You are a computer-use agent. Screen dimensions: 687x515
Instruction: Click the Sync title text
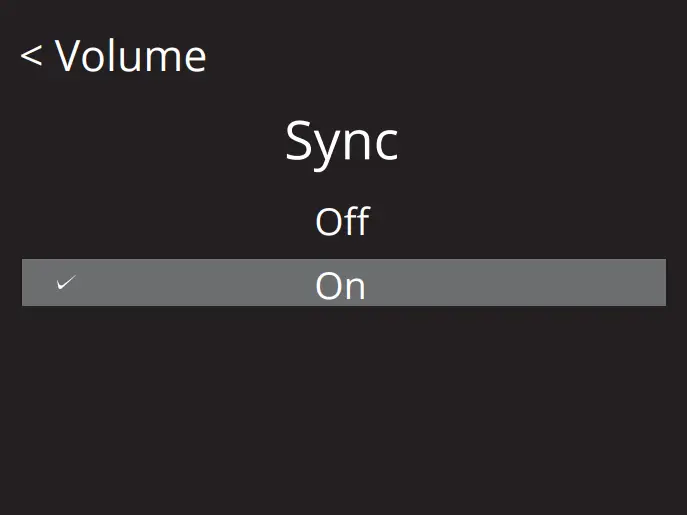[342, 142]
